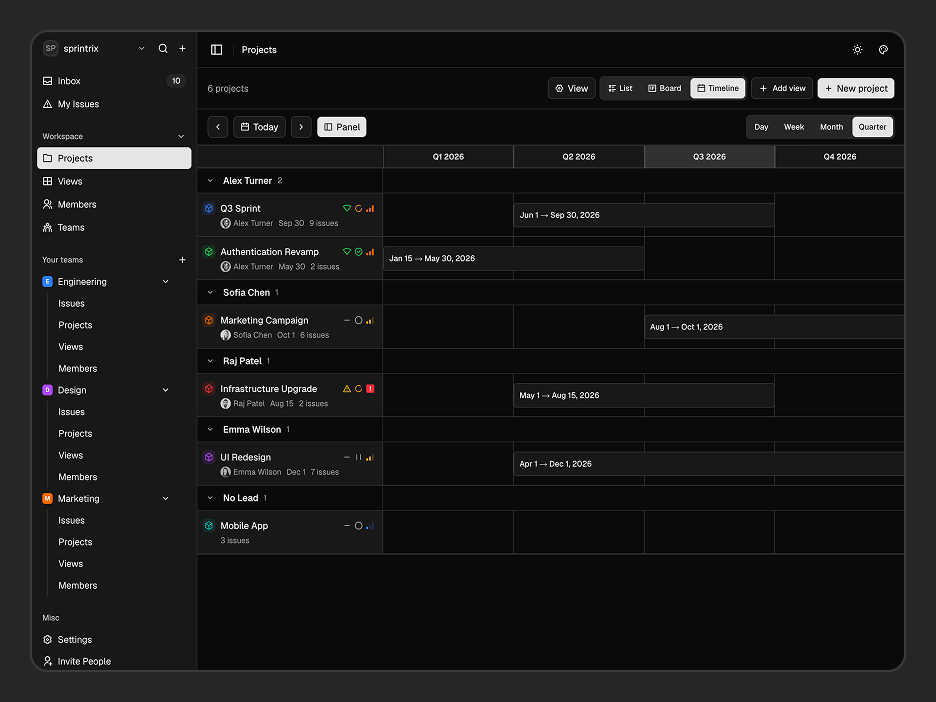Viewport: 936px width, 702px height.
Task: Click Apr 1 → Dec 1 timeline bar
Action: pyautogui.click(x=709, y=464)
